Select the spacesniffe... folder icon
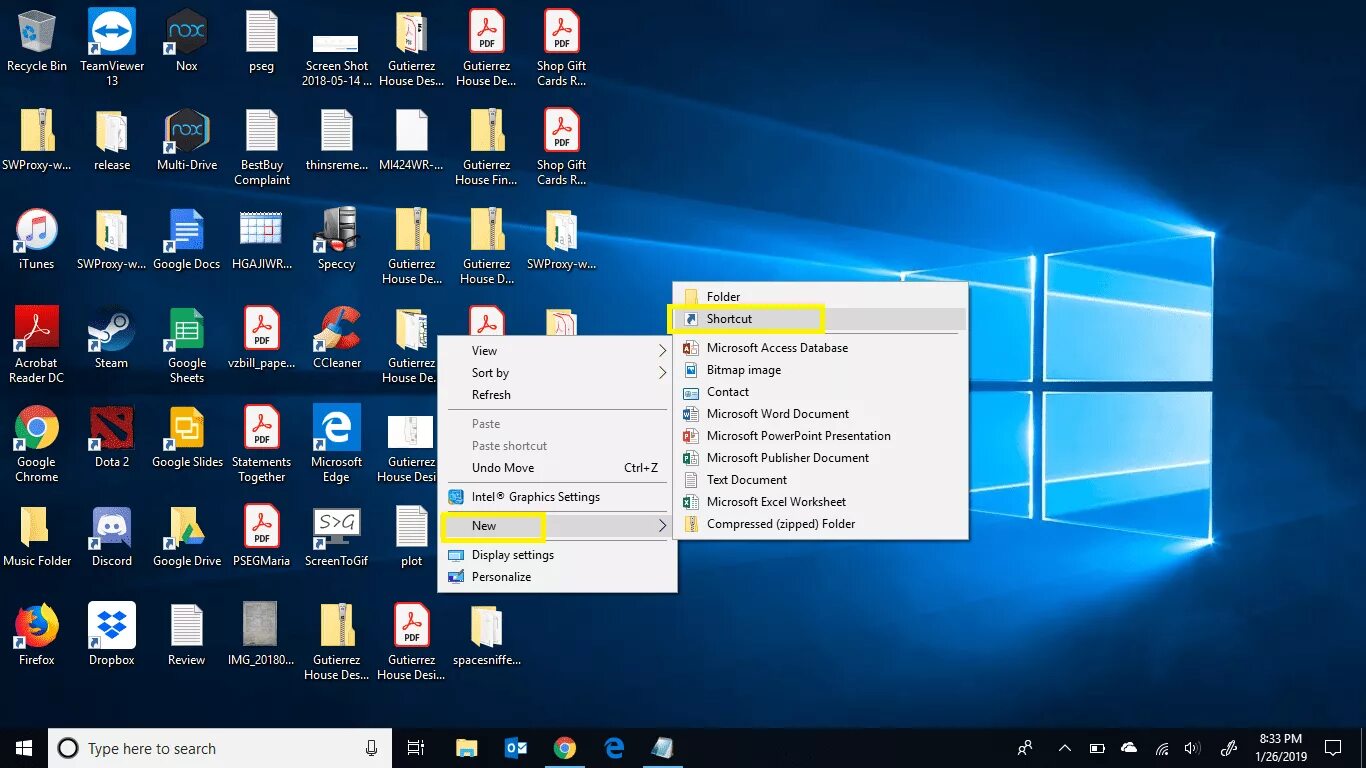This screenshot has height=768, width=1366. [487, 635]
